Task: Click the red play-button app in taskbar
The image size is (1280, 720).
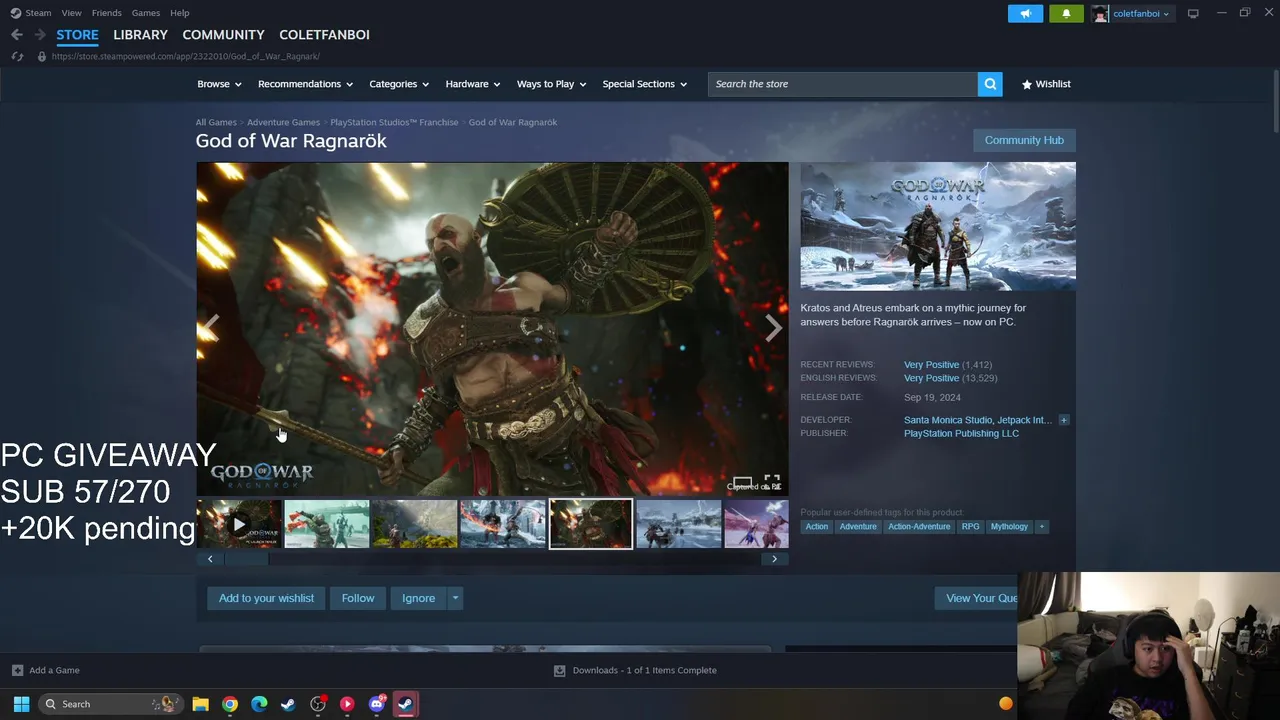Action: (x=347, y=704)
